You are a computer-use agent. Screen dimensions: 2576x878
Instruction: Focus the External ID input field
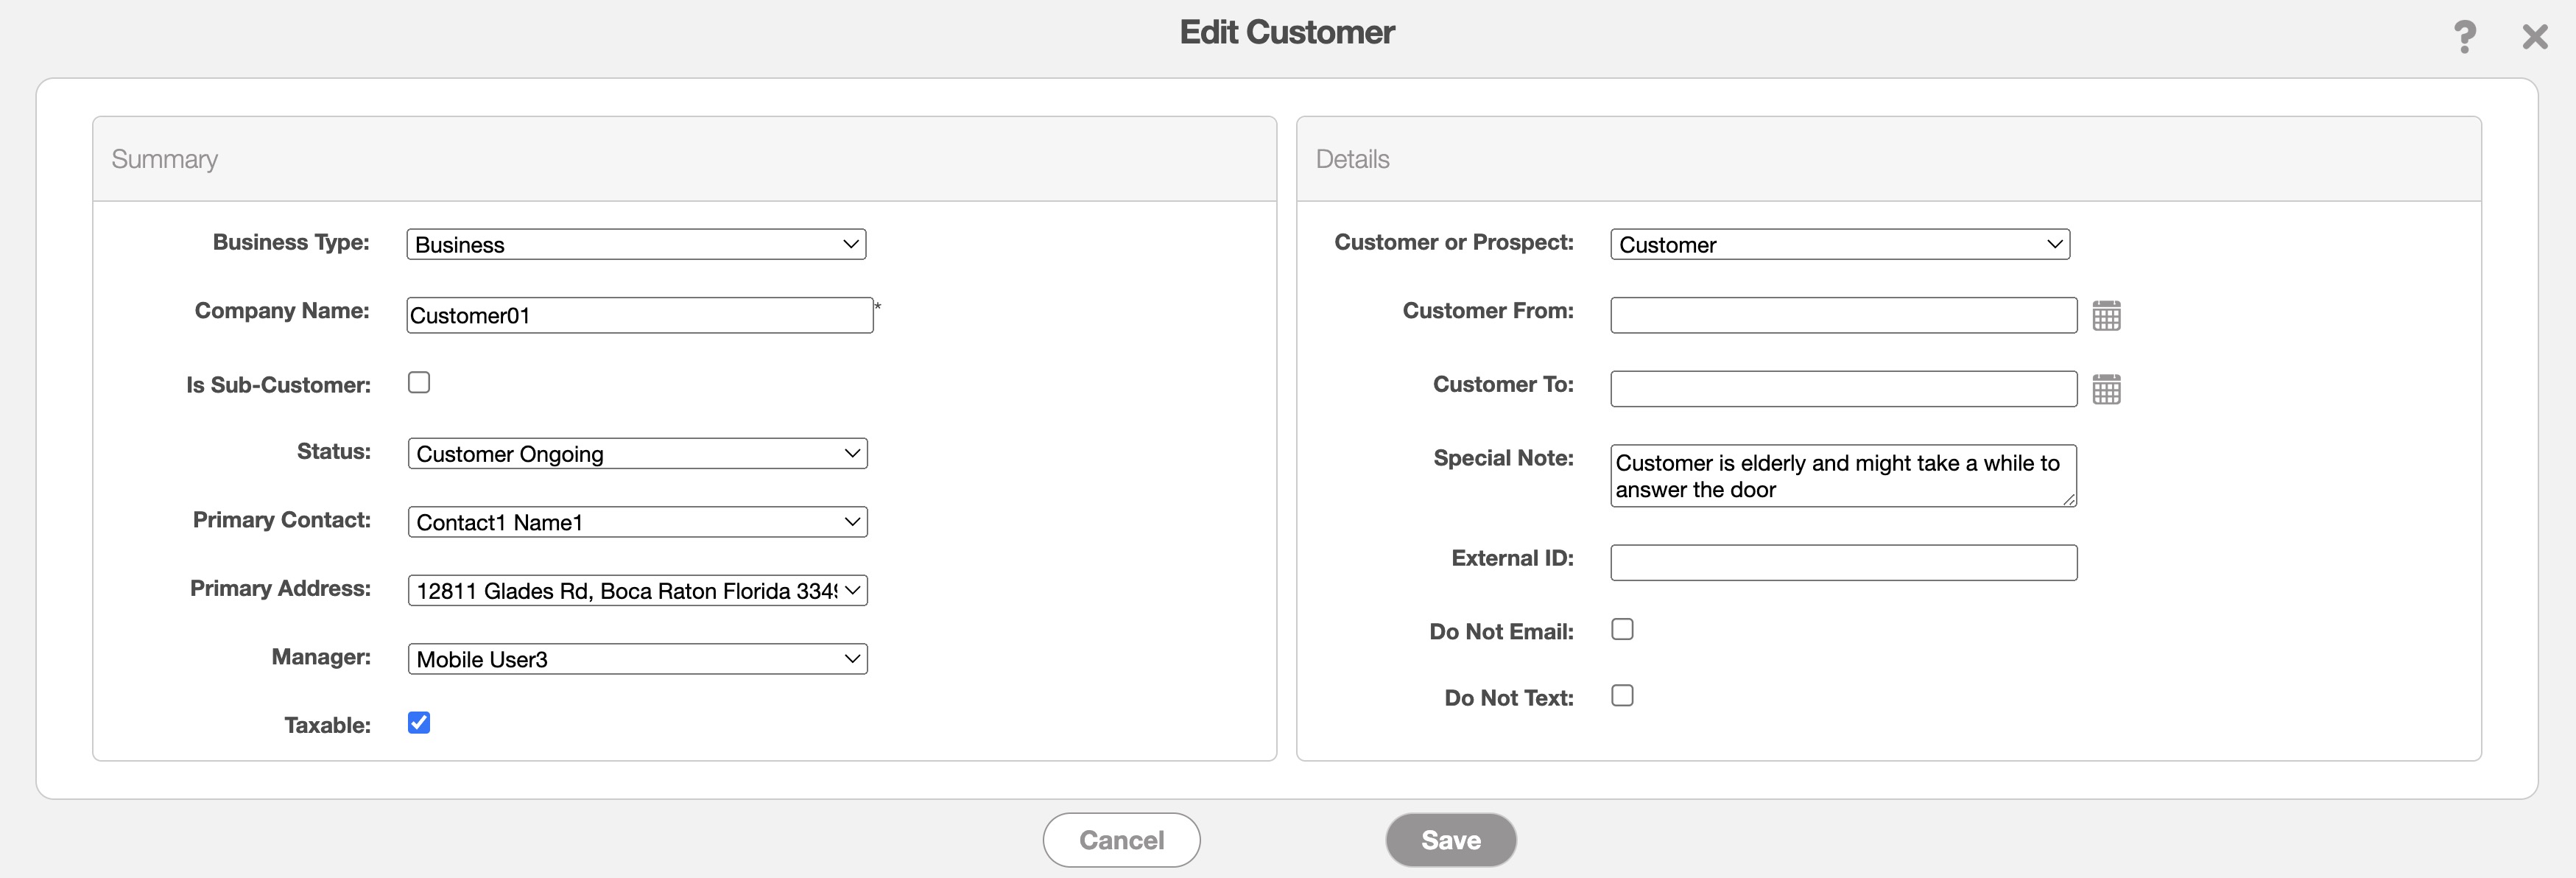(x=1842, y=563)
